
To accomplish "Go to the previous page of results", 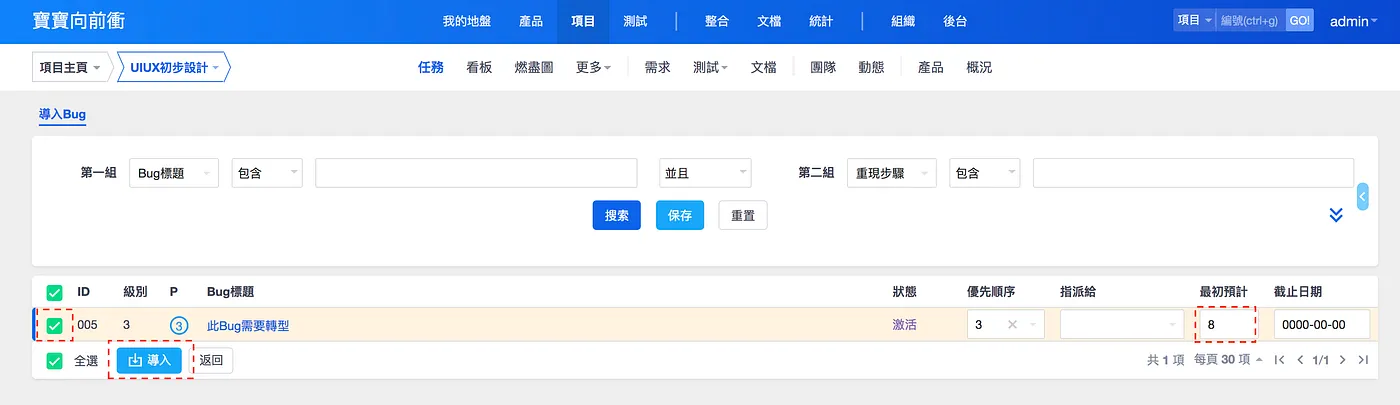I will click(x=1300, y=360).
